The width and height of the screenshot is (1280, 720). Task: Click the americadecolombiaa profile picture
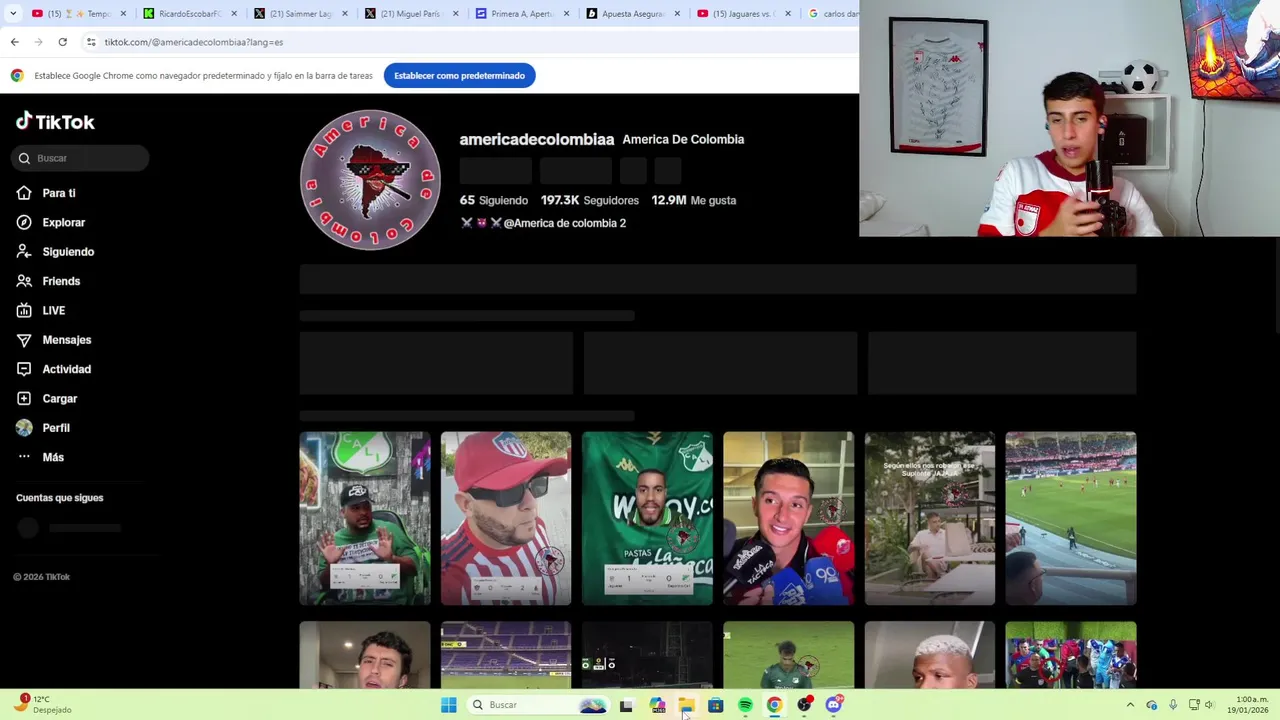pos(370,180)
